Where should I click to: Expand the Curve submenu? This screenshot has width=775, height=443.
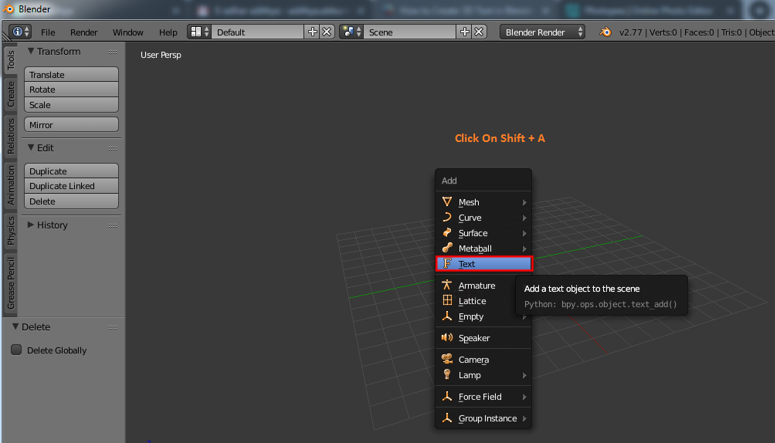click(x=524, y=218)
